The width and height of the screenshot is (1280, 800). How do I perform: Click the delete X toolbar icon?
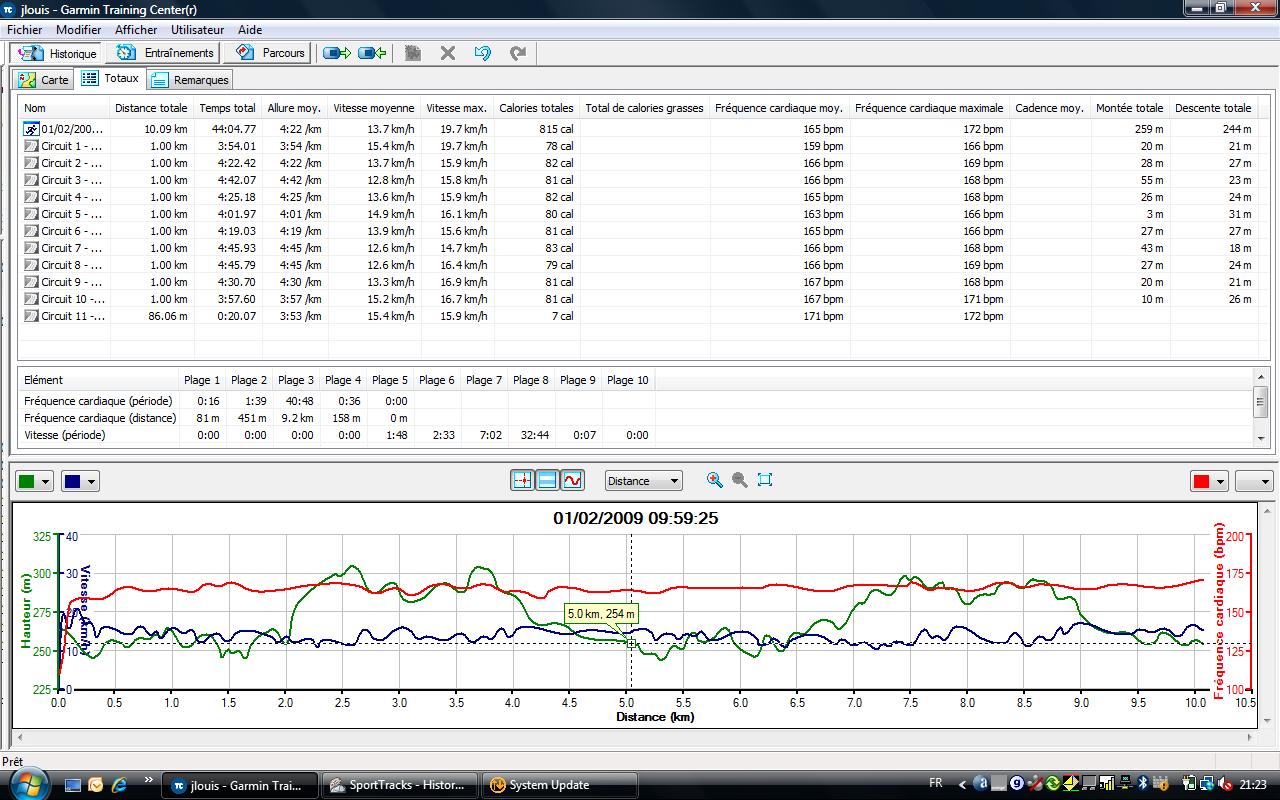point(448,53)
